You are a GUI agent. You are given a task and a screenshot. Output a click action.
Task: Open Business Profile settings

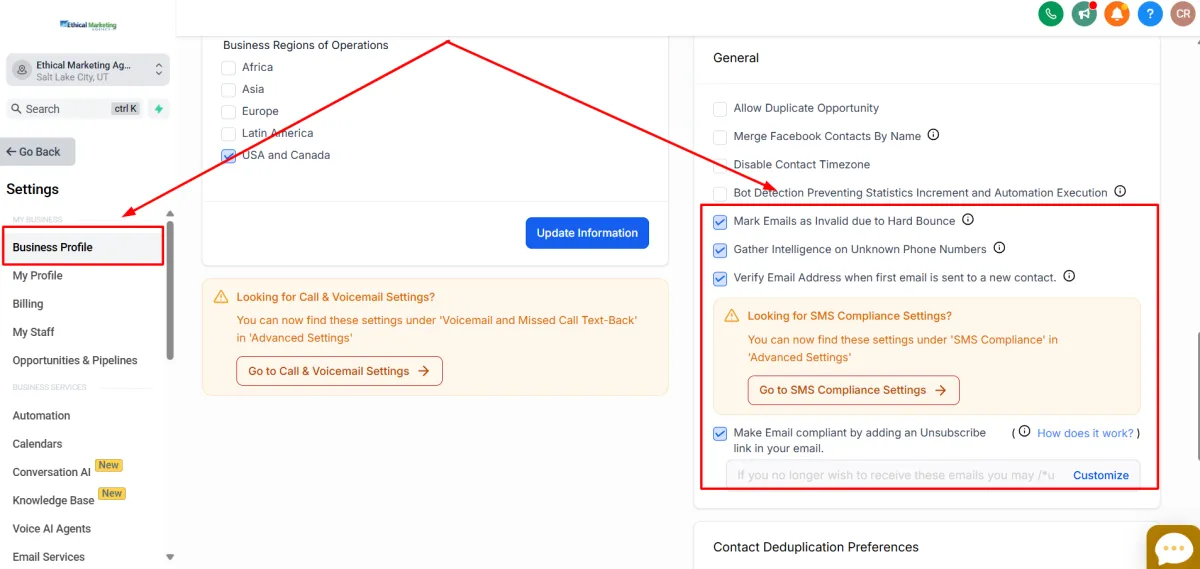click(x=53, y=247)
